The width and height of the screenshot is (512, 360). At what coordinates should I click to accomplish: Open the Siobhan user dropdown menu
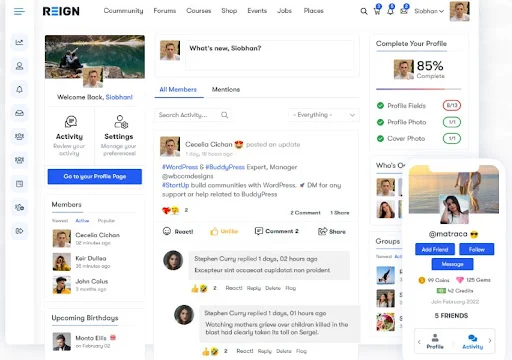click(x=429, y=11)
